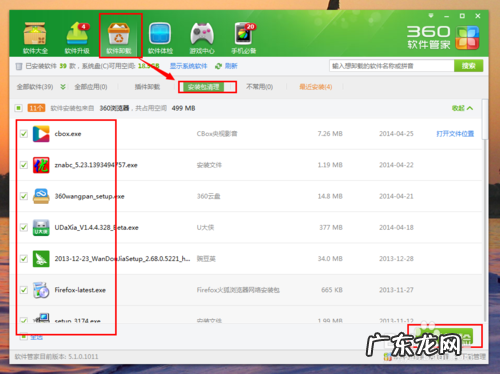Collapse the group with 收起 arrow
Screen dimensions: 500x374
click(462, 108)
